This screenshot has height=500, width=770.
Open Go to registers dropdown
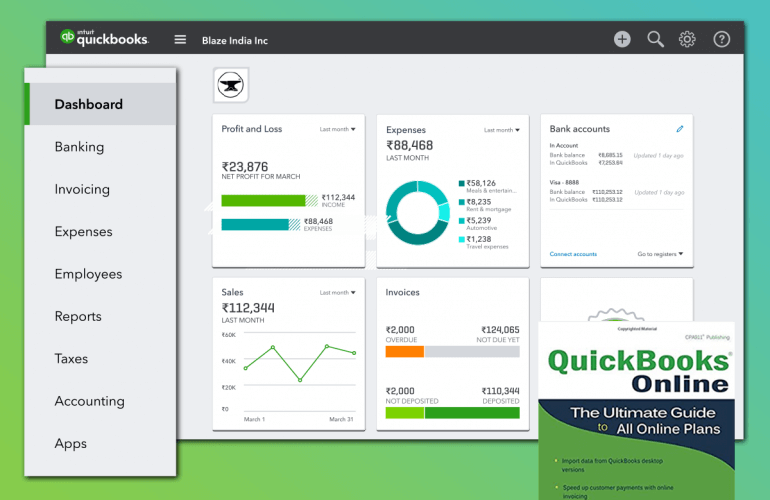[660, 254]
